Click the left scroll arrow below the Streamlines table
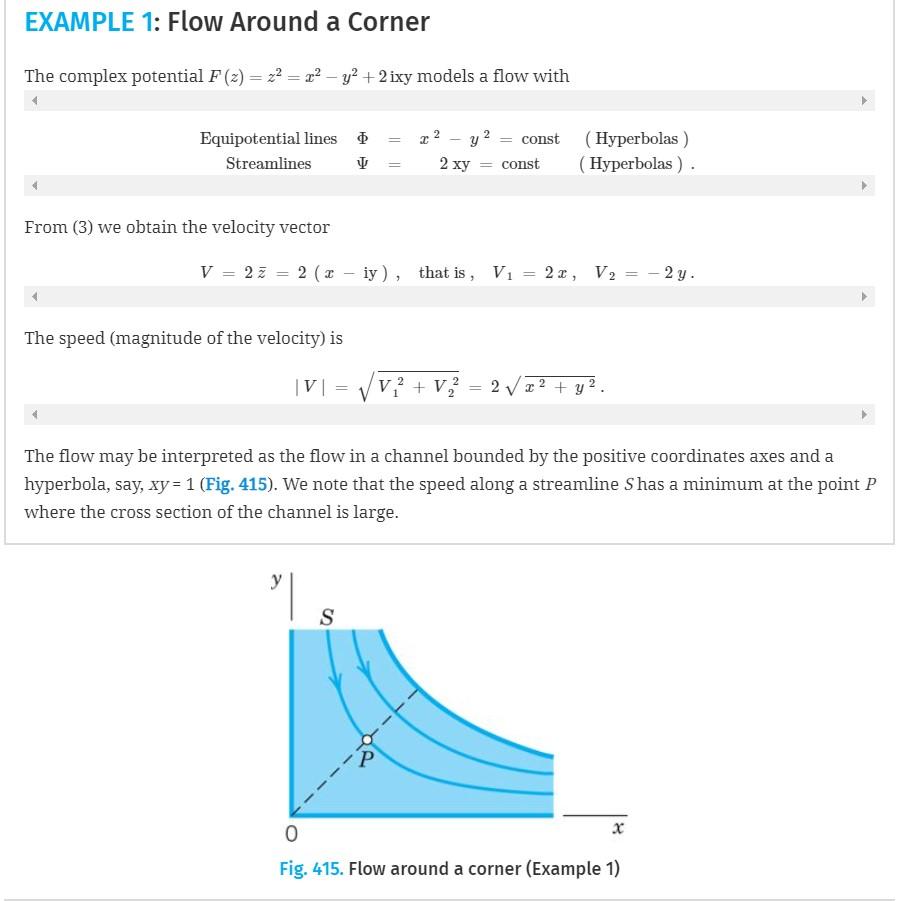This screenshot has height=901, width=907. pos(33,185)
